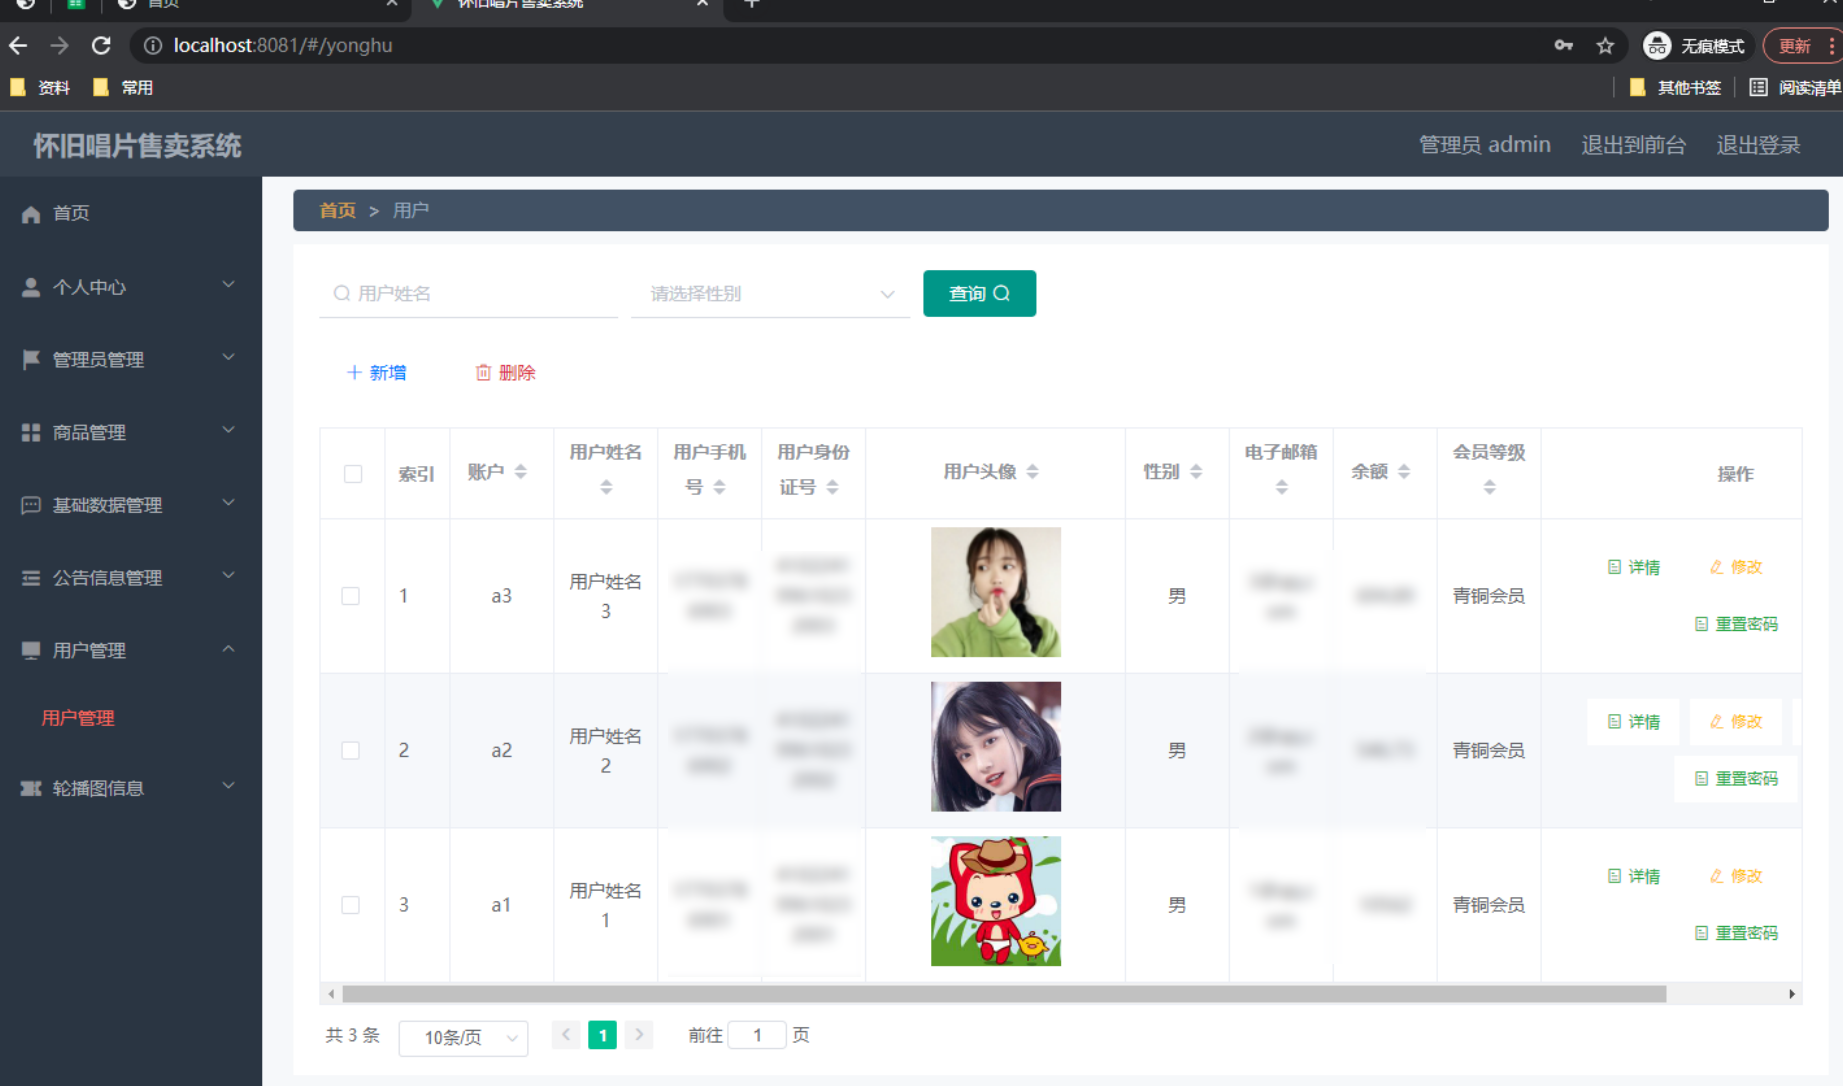Sort by 账户 column arrows
This screenshot has height=1086, width=1843.
coord(521,472)
